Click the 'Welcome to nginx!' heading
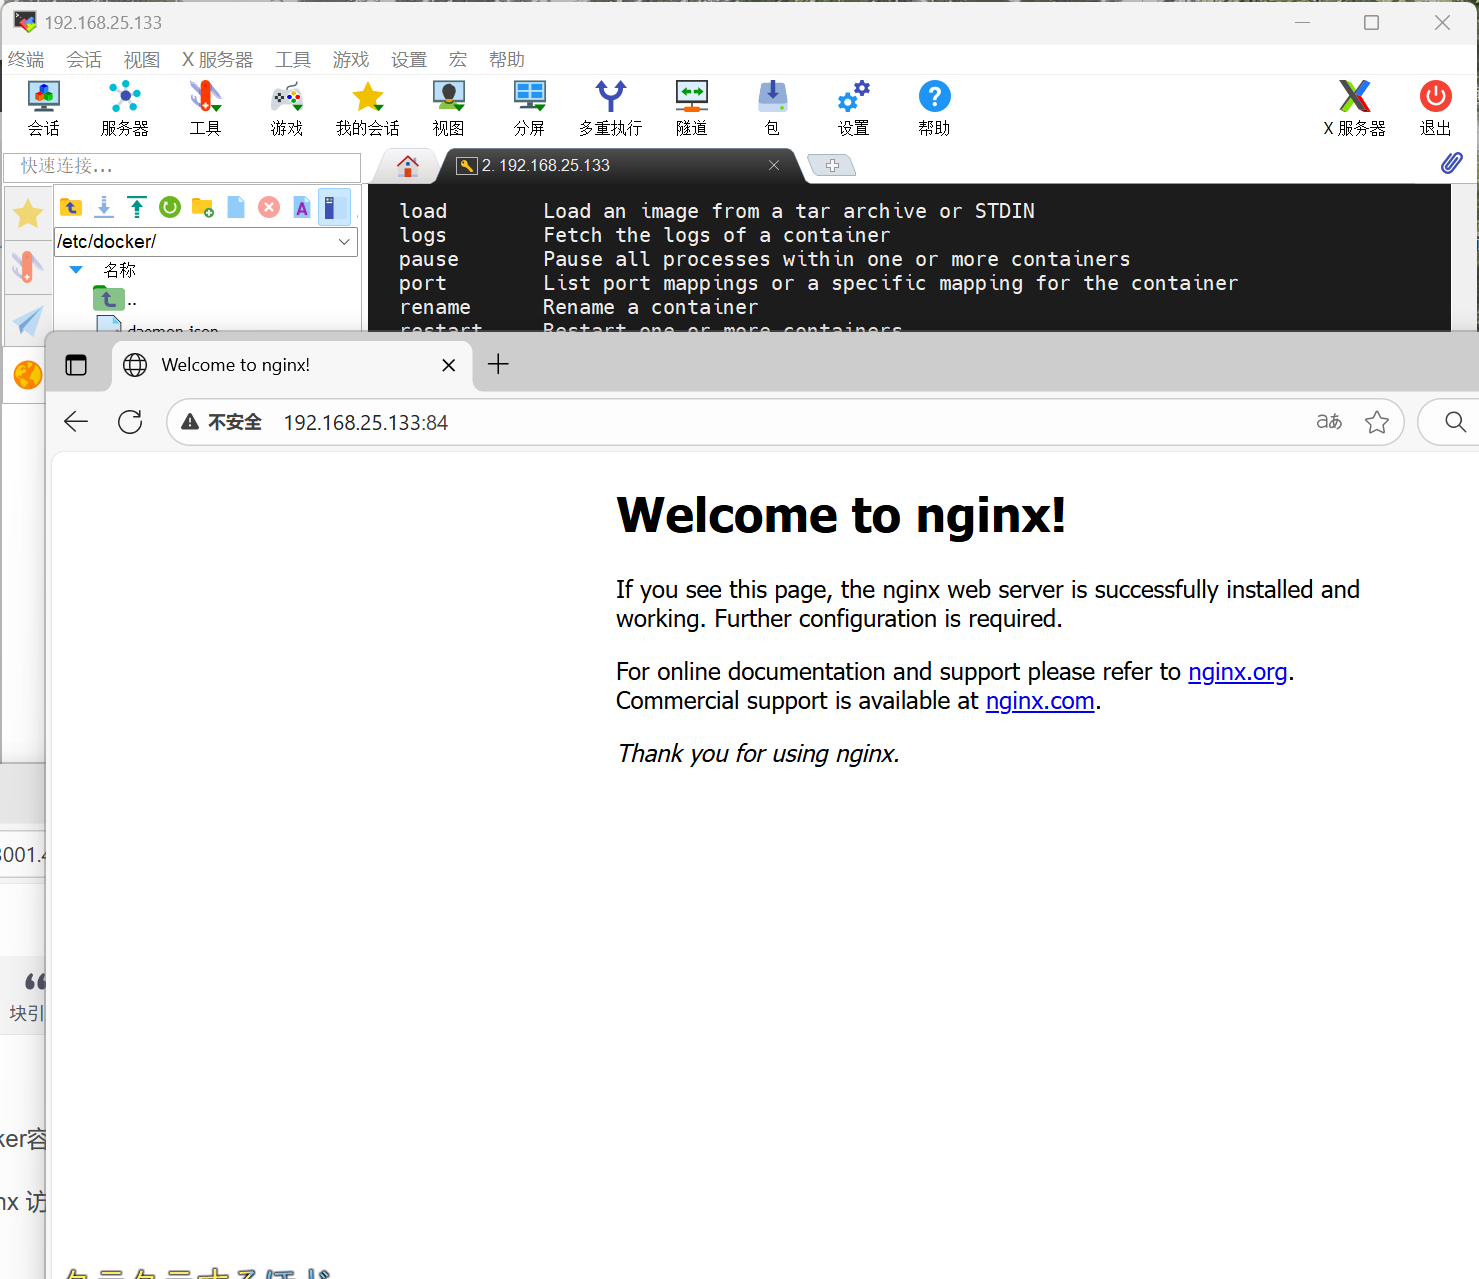The width and height of the screenshot is (1479, 1279). pyautogui.click(x=841, y=515)
